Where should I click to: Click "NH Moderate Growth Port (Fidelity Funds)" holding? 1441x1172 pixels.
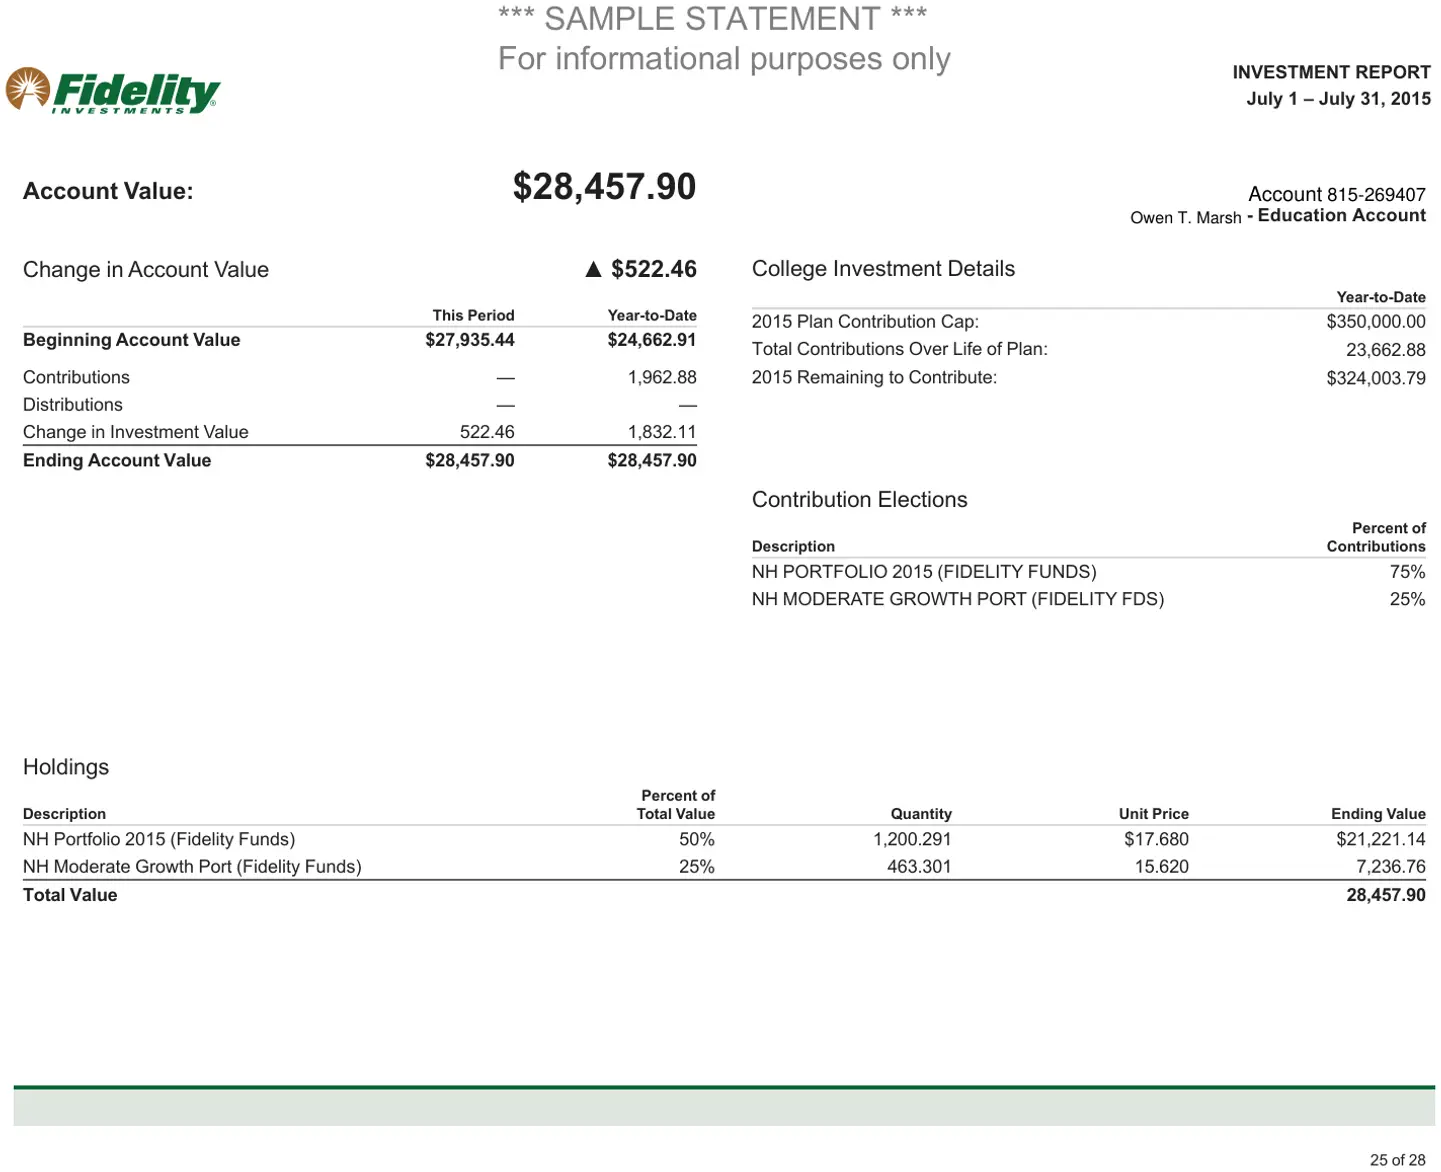click(192, 867)
